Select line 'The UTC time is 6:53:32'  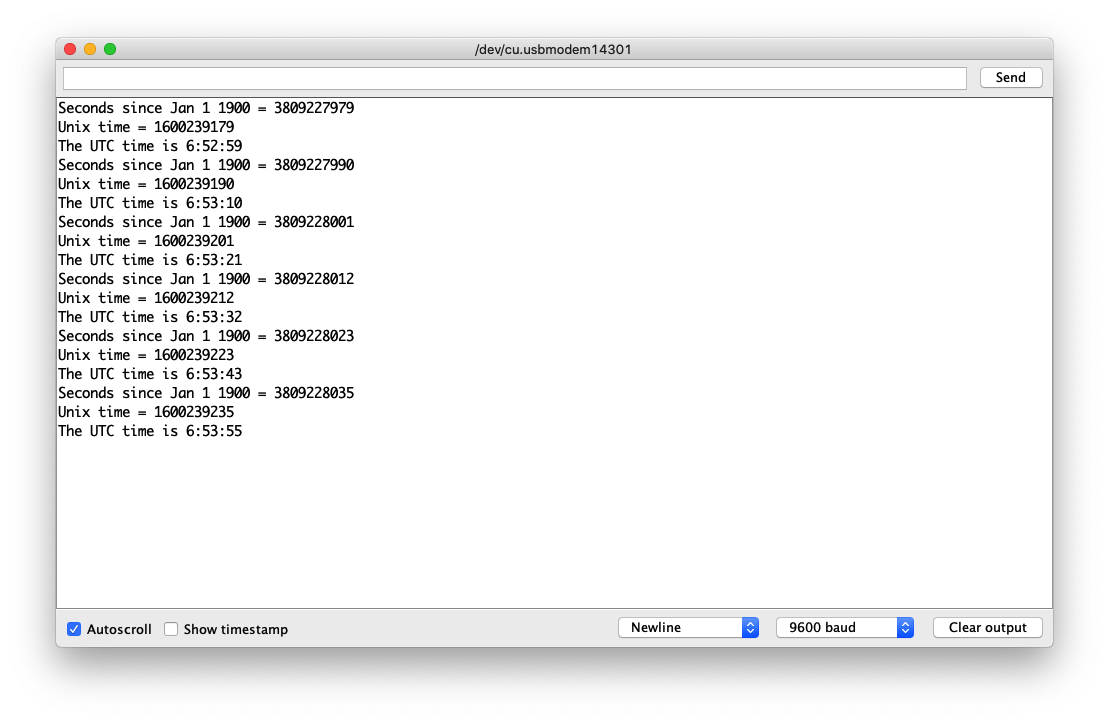[x=150, y=317]
